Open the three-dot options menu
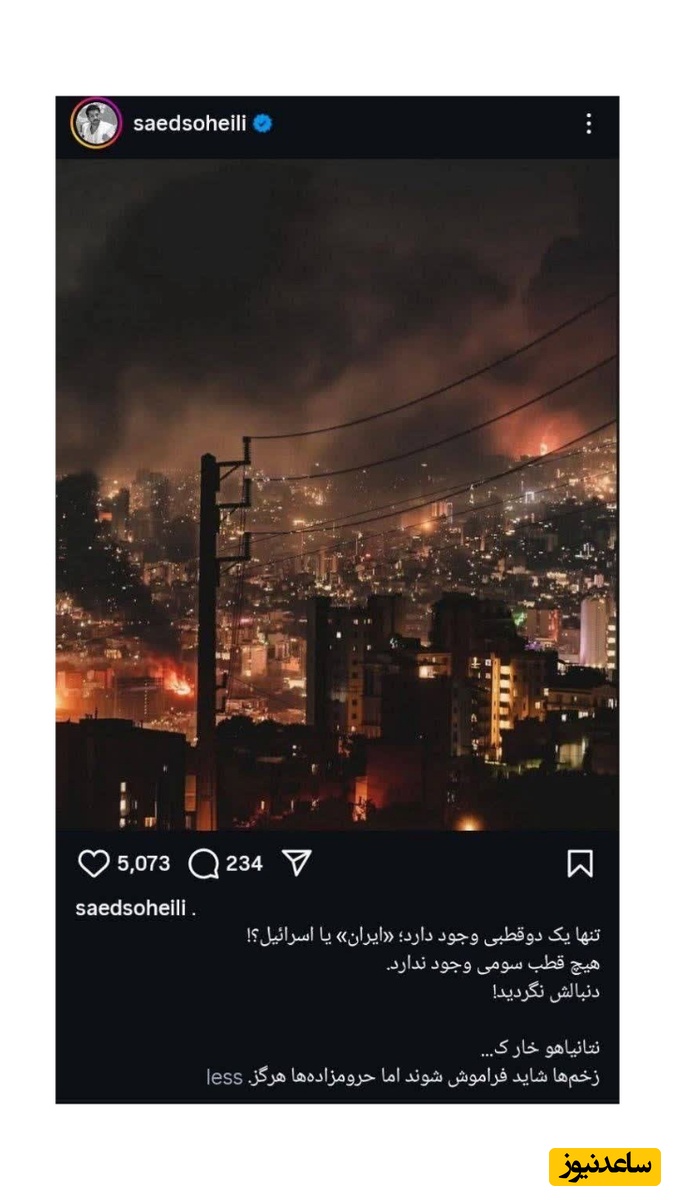 click(x=588, y=123)
